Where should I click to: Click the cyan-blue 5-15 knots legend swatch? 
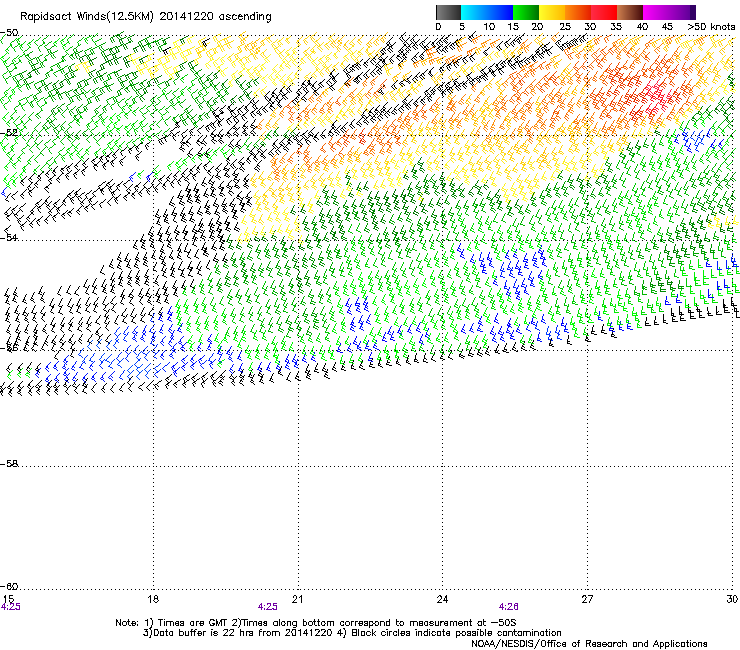[x=487, y=12]
